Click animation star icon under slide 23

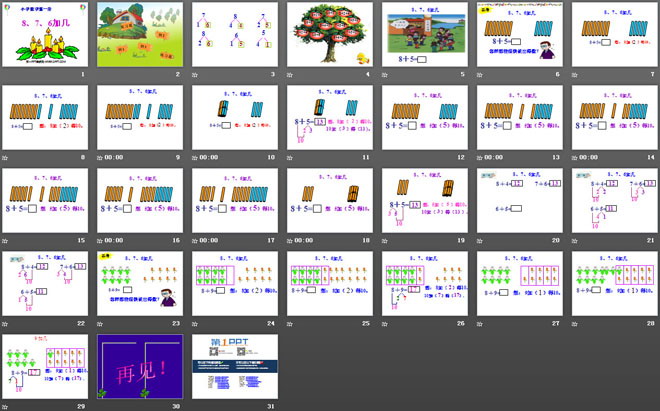[x=100, y=323]
